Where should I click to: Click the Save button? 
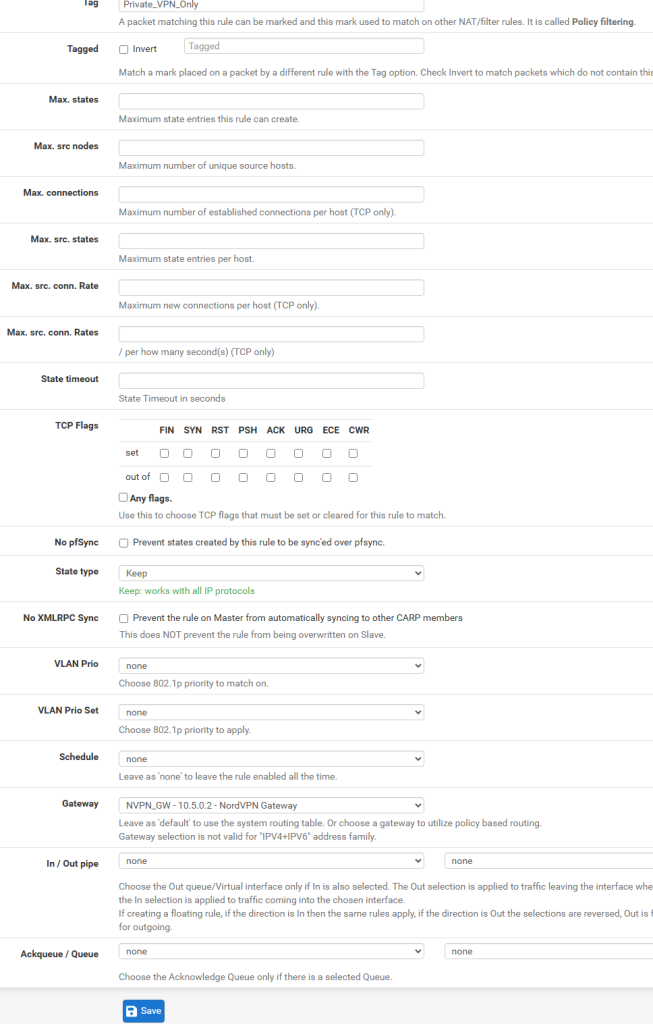pyautogui.click(x=143, y=1011)
